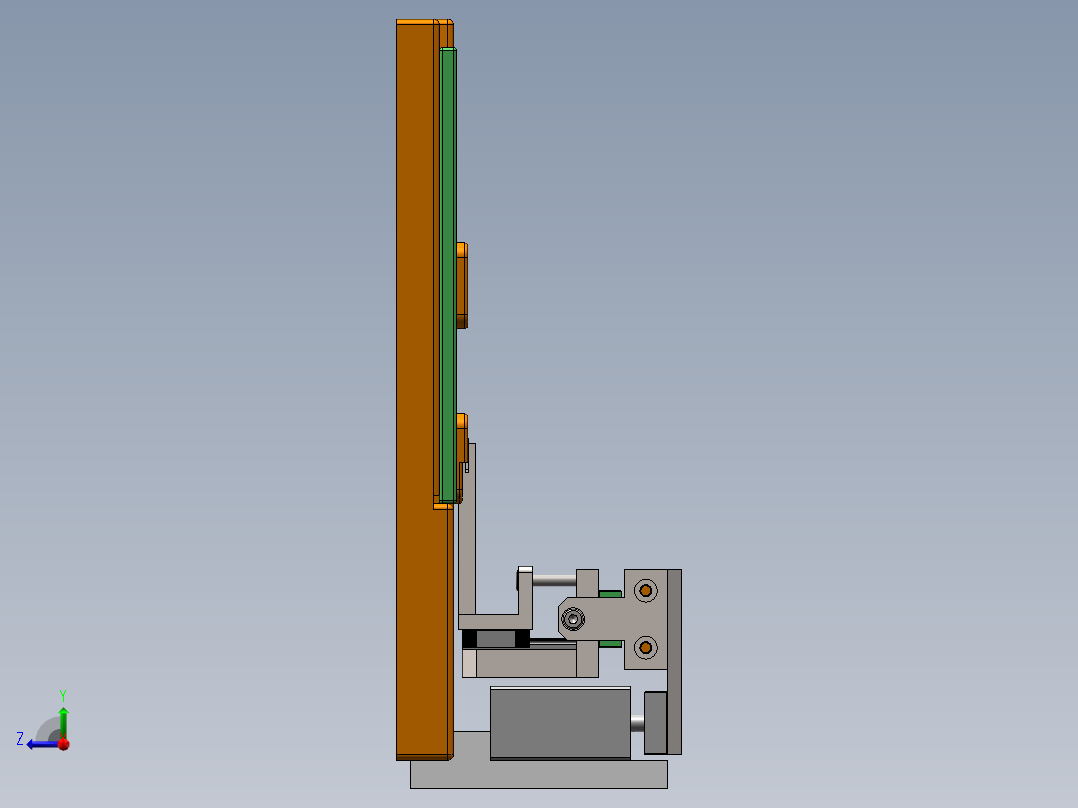Select the white cap atop the small bracket post
The width and height of the screenshot is (1078, 808).
point(525,569)
